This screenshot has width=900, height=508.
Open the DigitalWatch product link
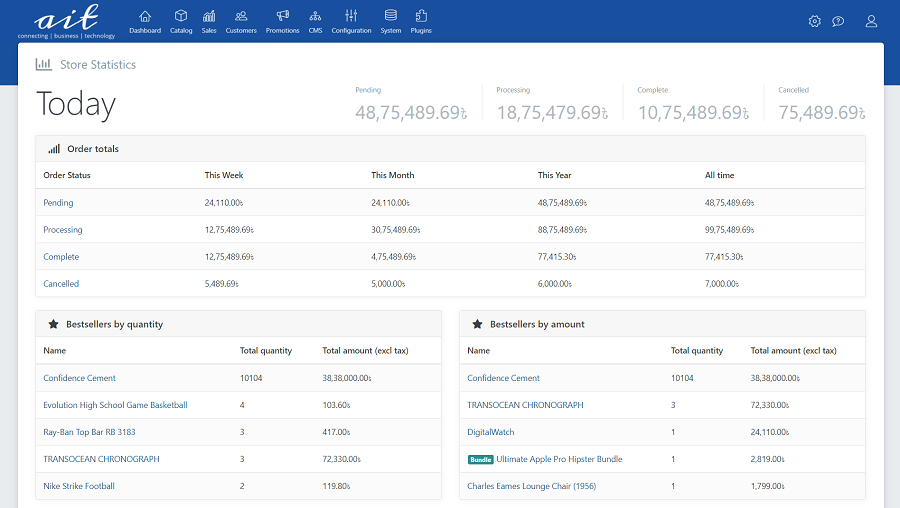491,432
